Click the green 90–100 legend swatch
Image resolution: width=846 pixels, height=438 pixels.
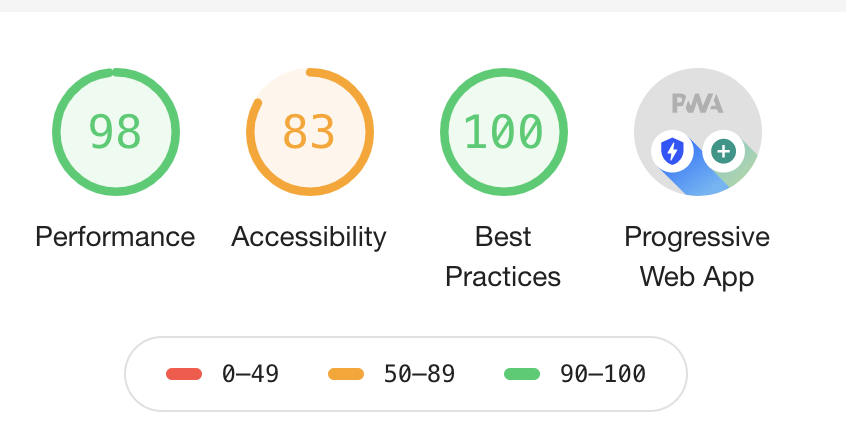pos(522,374)
